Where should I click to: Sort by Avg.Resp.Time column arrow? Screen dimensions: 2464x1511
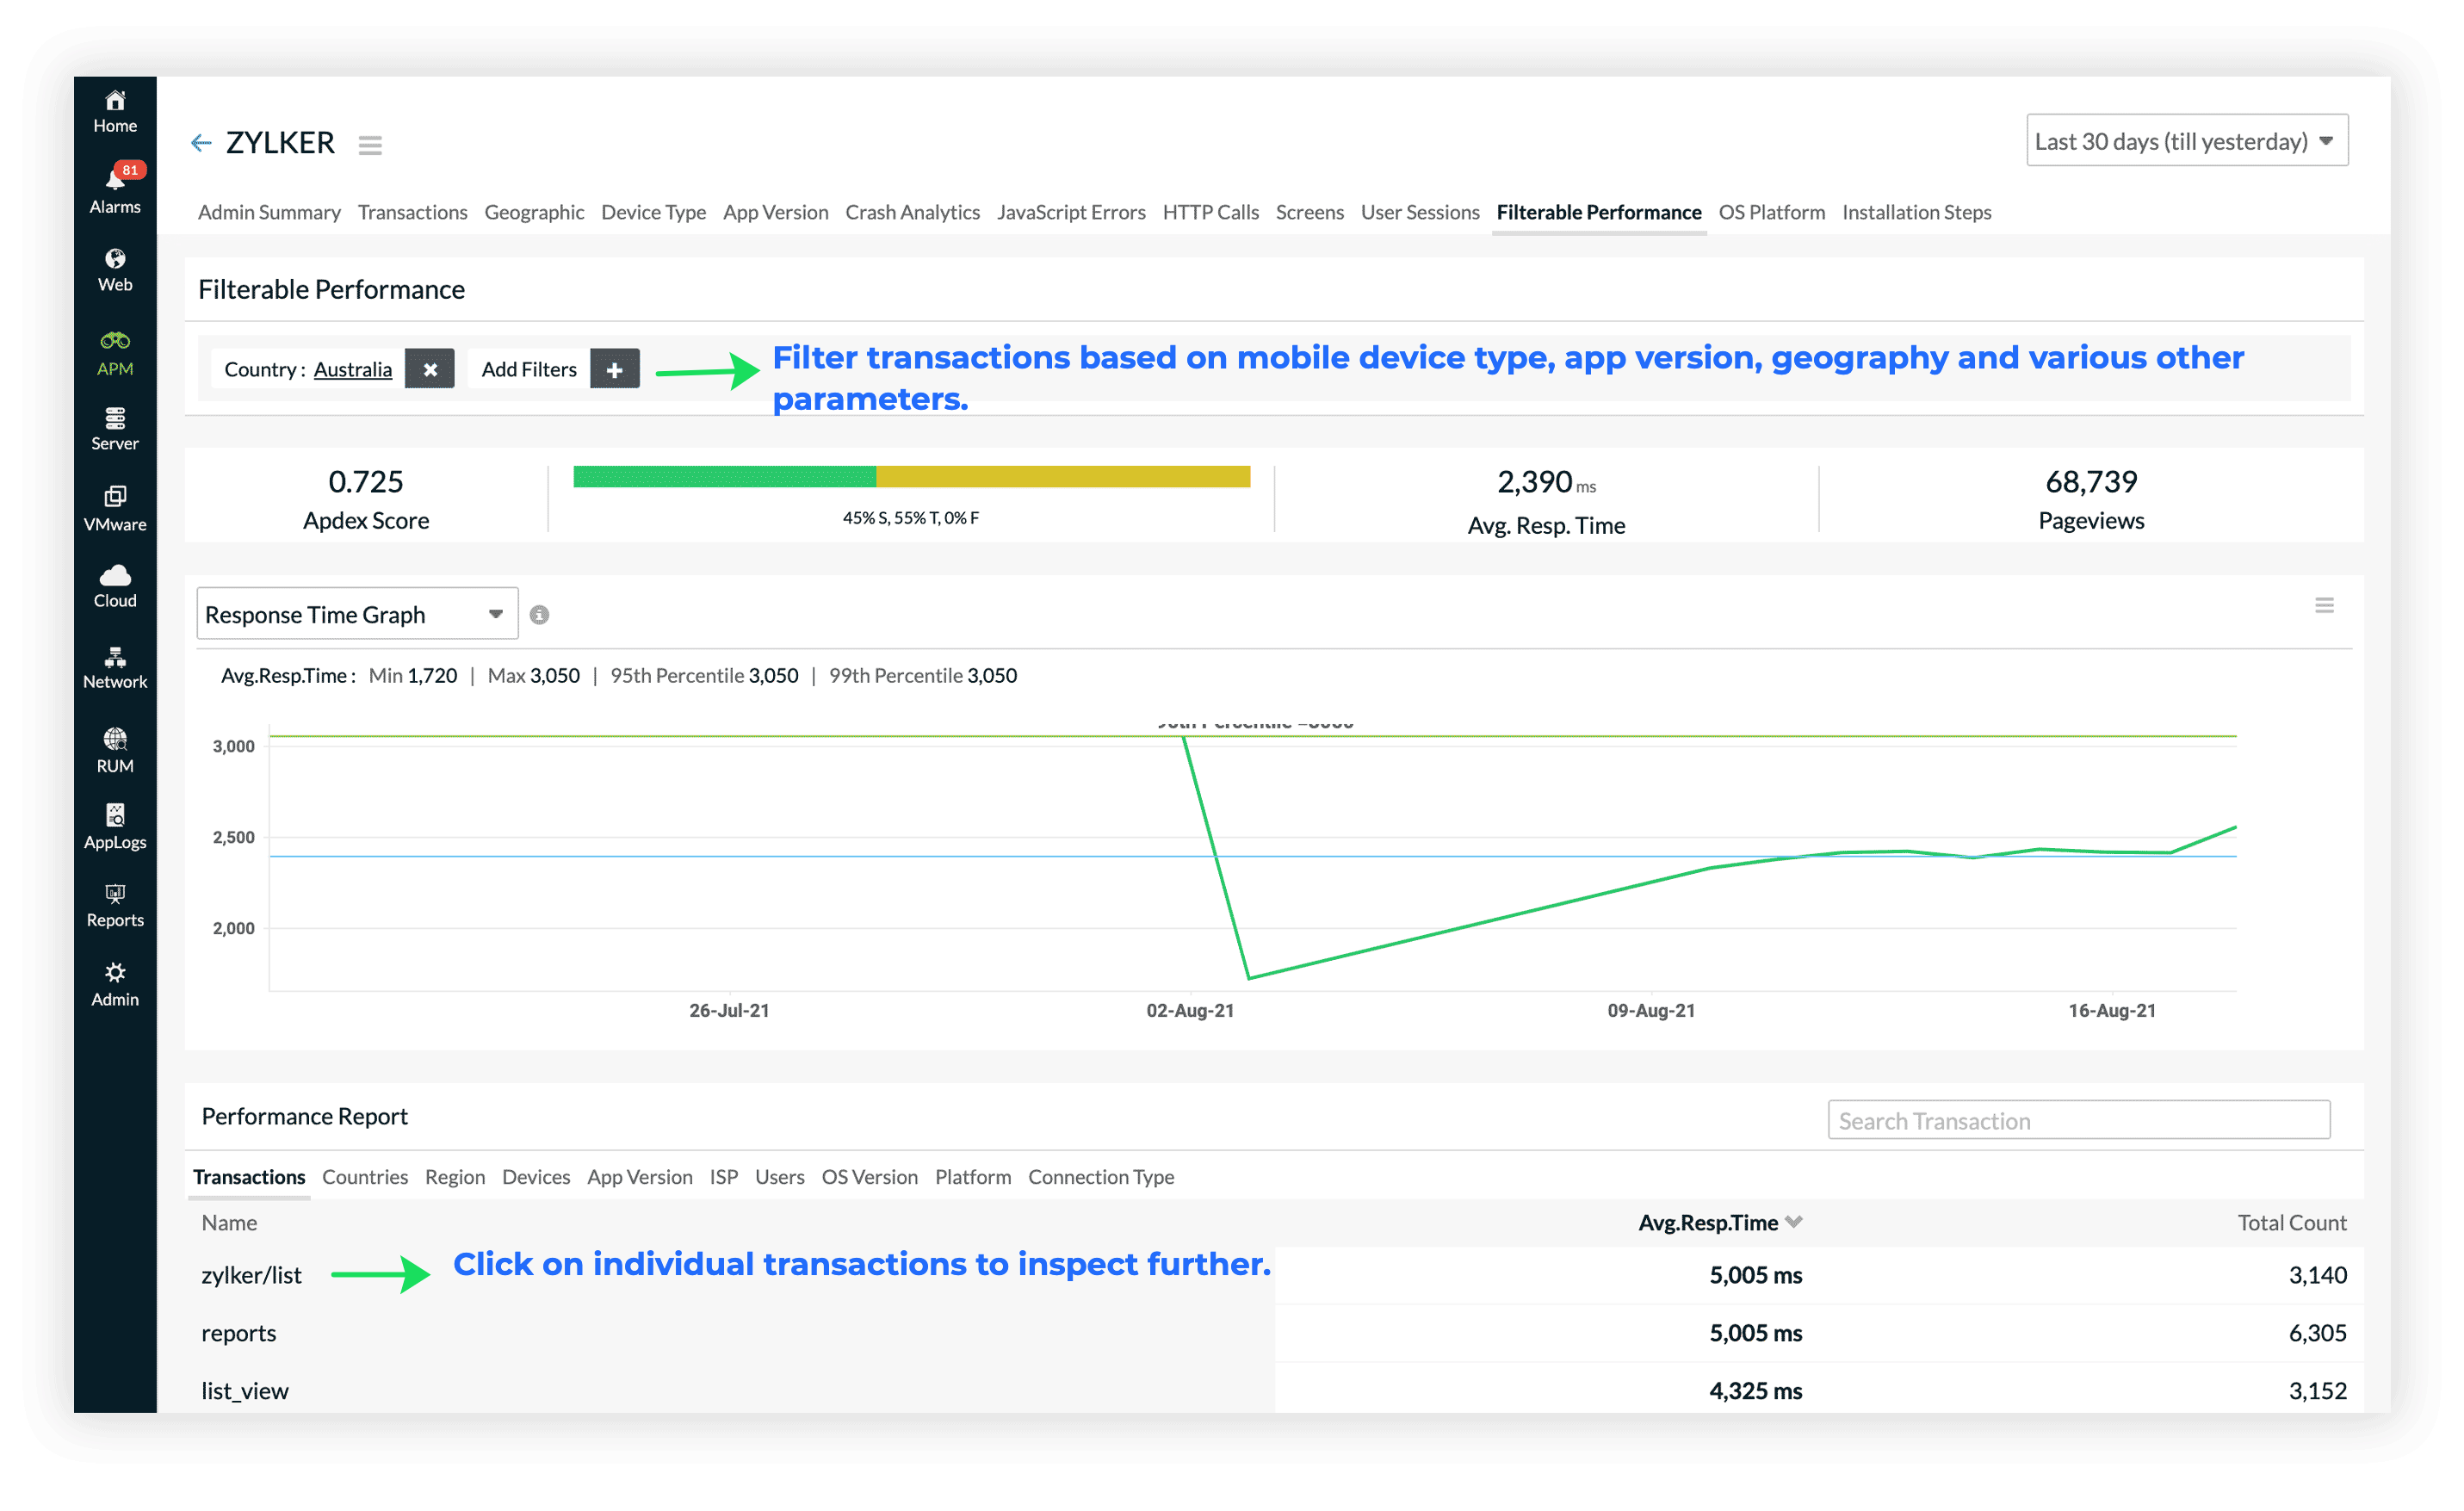pyautogui.click(x=1794, y=1221)
